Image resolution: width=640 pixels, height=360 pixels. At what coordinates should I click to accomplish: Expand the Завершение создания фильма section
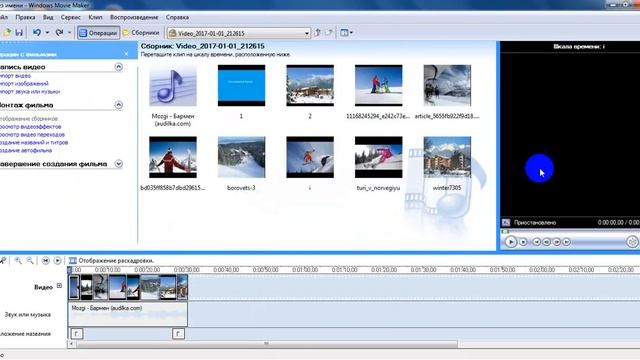click(118, 164)
